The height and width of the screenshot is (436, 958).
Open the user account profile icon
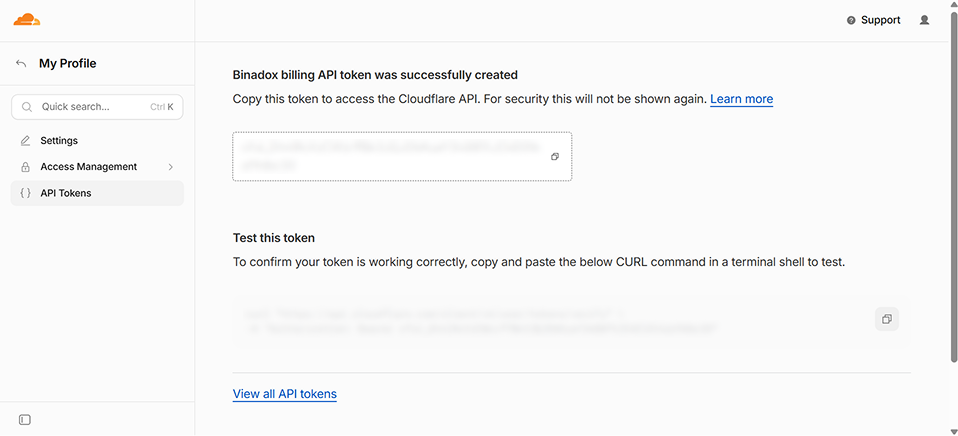click(x=924, y=20)
